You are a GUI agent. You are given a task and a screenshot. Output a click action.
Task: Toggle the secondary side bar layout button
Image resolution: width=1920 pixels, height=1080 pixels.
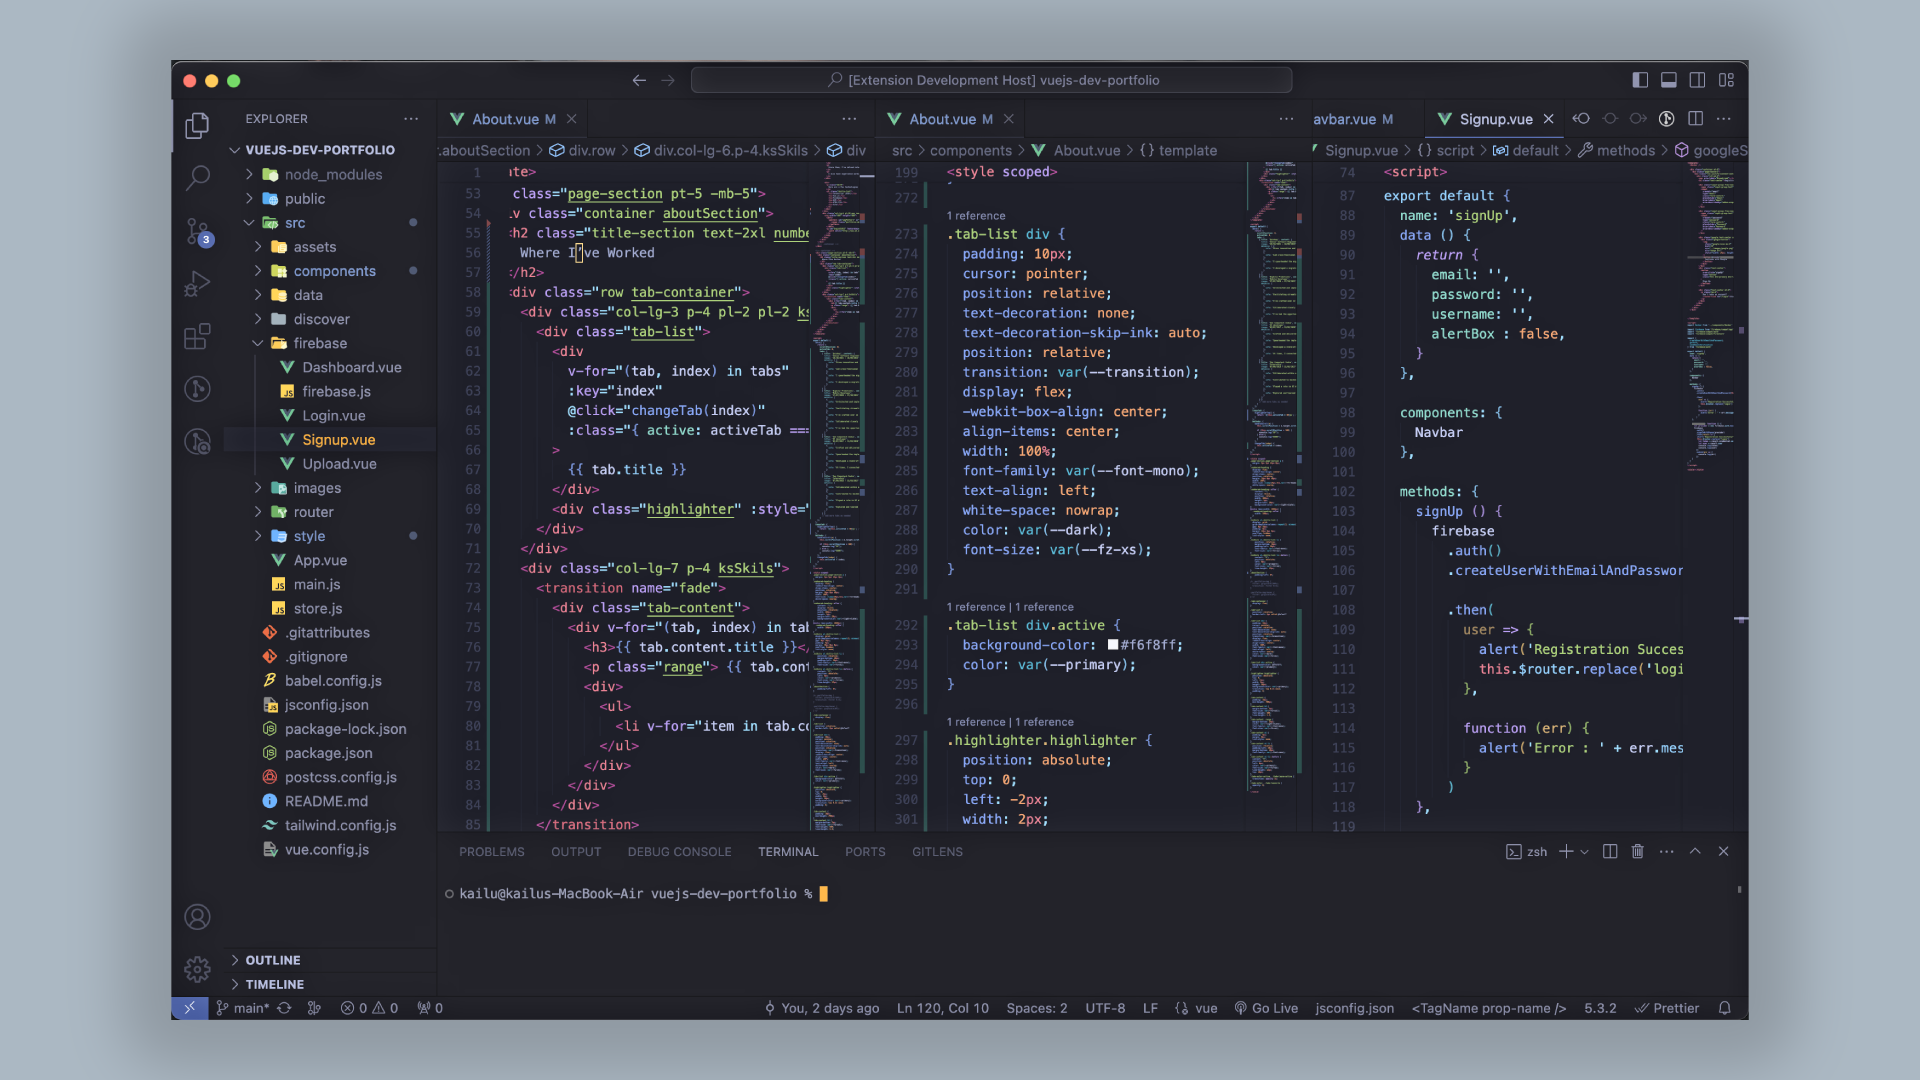click(1697, 80)
